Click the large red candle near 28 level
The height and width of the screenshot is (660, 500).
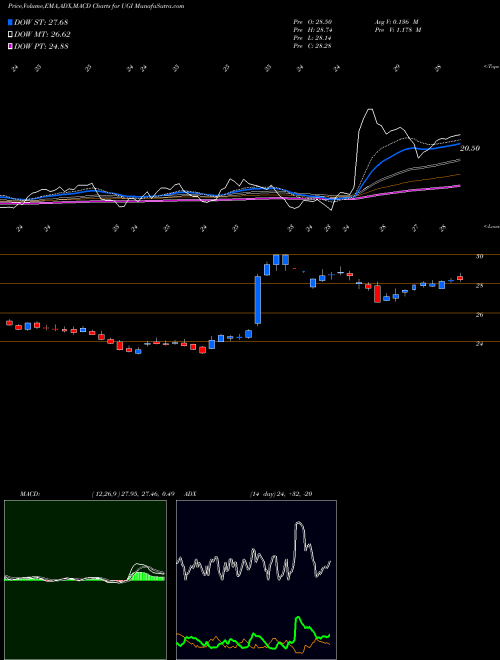(x=378, y=294)
